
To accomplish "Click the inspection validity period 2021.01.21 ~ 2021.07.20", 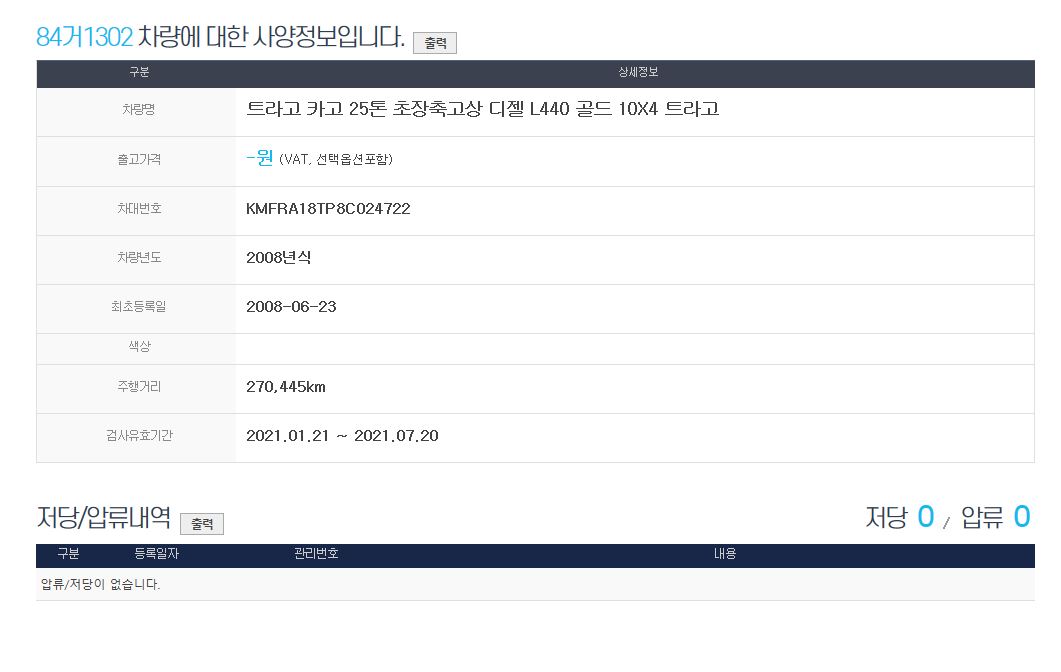I will click(342, 436).
